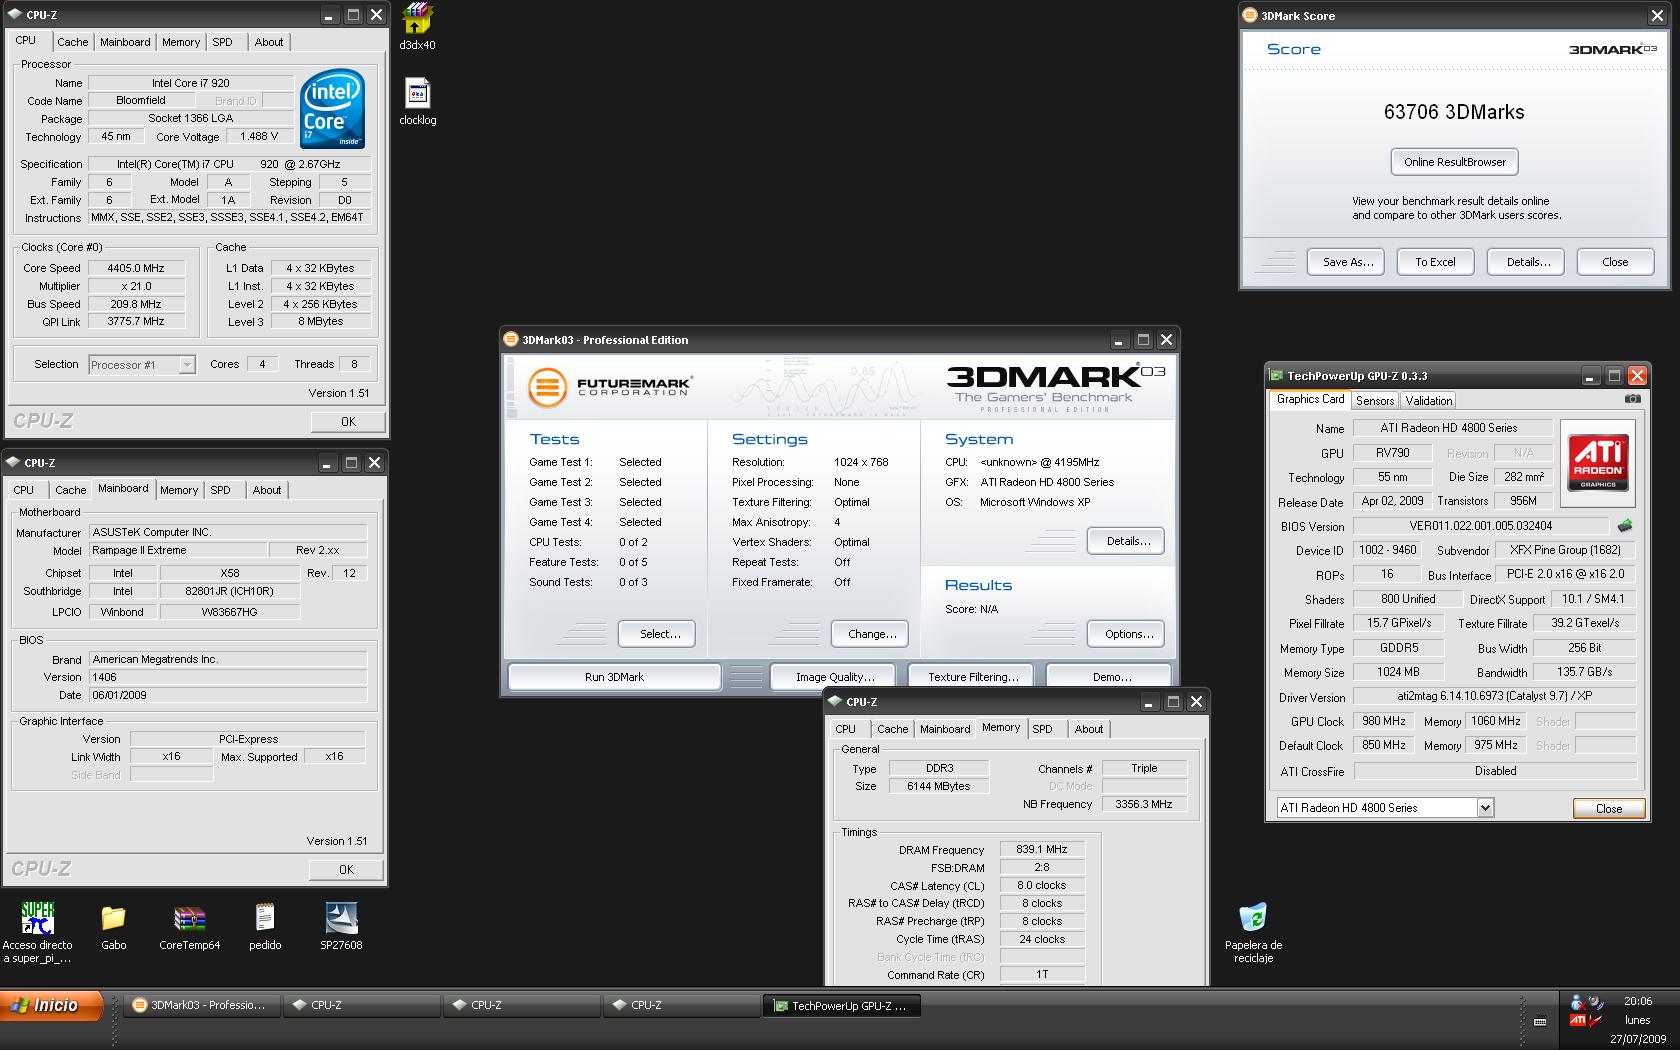This screenshot has width=1680, height=1050.
Task: Click the network users tray icon
Action: 1579,1002
